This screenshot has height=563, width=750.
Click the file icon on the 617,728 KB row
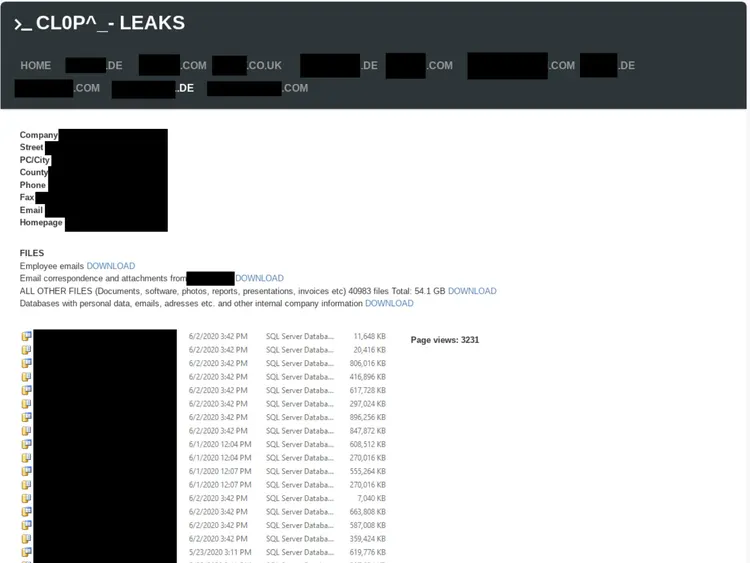27,390
